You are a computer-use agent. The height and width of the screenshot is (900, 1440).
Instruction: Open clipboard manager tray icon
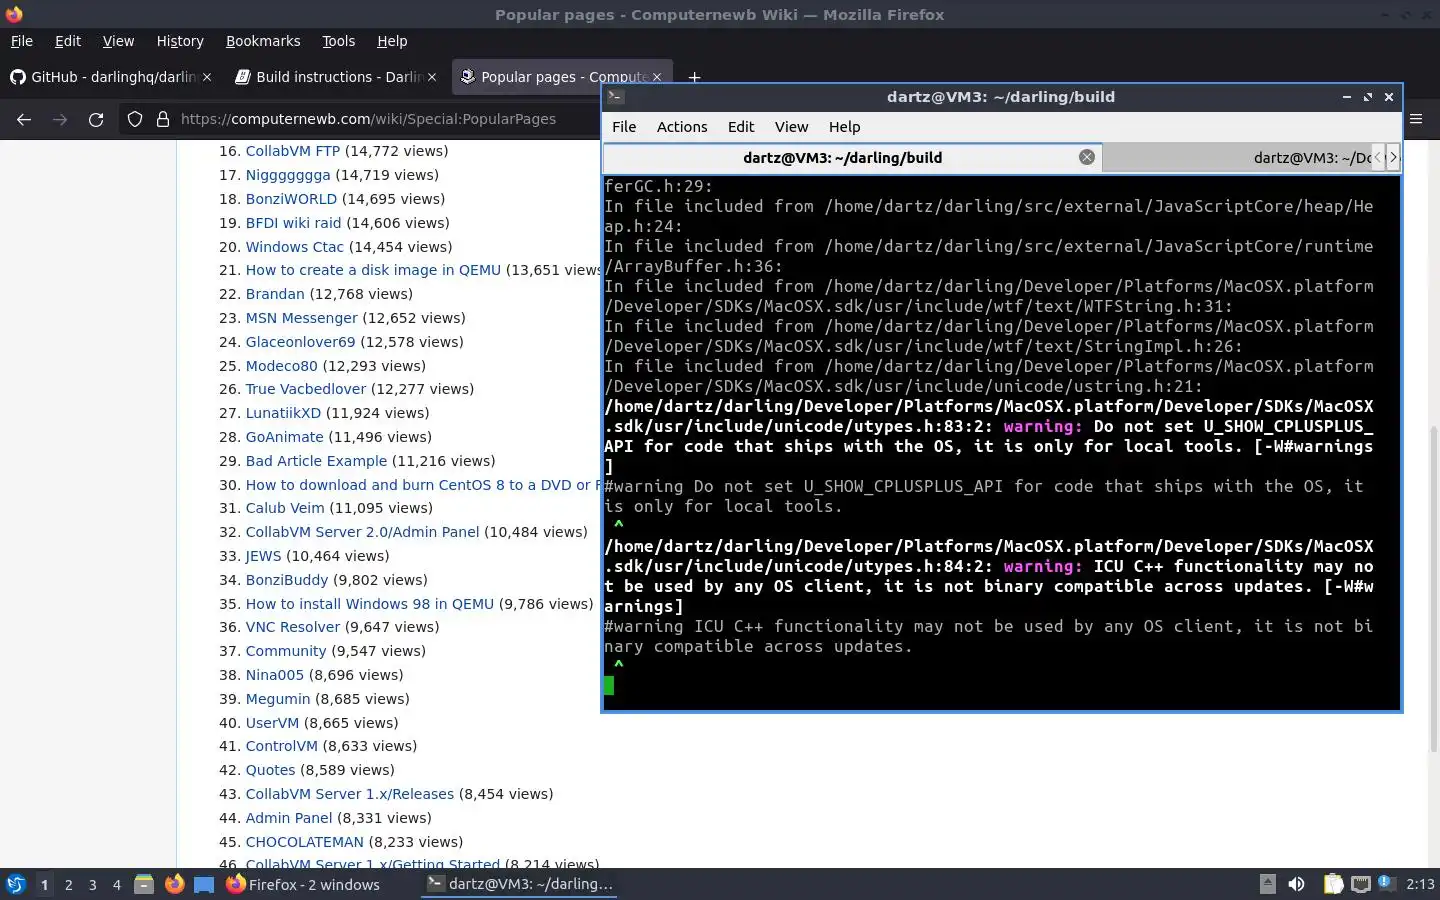tap(1333, 884)
